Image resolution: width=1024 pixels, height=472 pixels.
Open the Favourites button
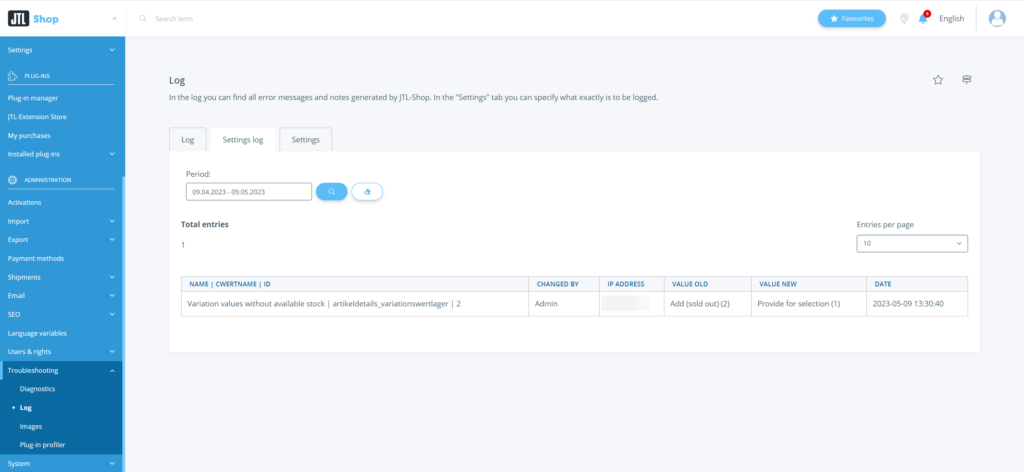[851, 18]
